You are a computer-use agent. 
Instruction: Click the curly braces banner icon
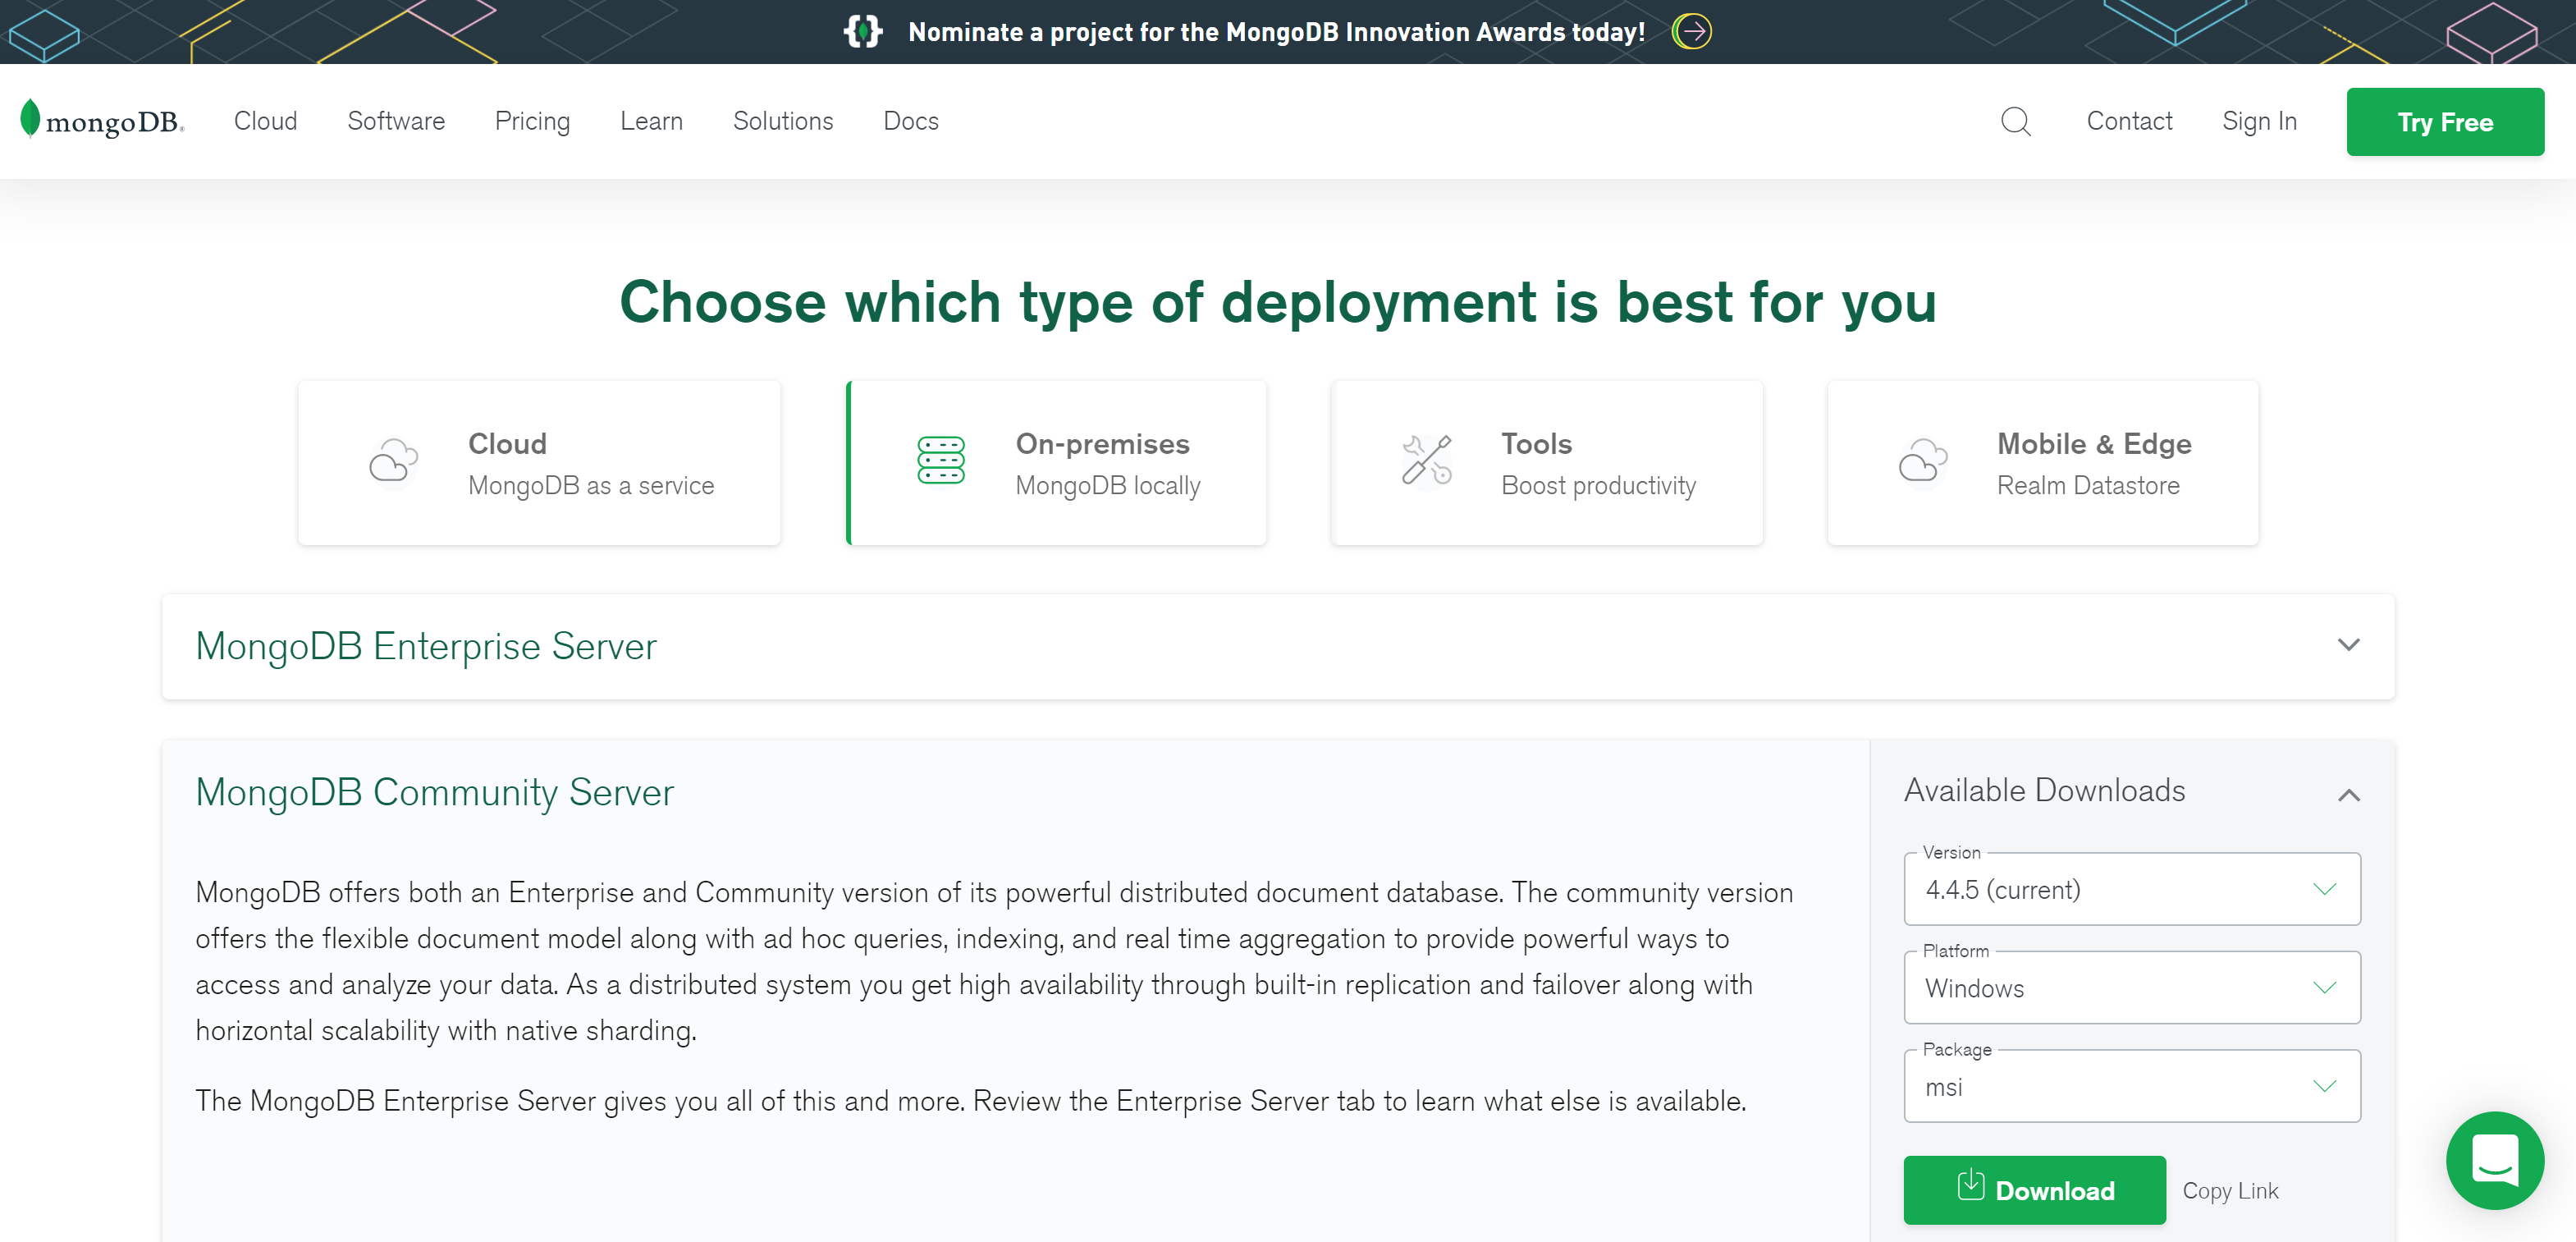click(x=862, y=32)
